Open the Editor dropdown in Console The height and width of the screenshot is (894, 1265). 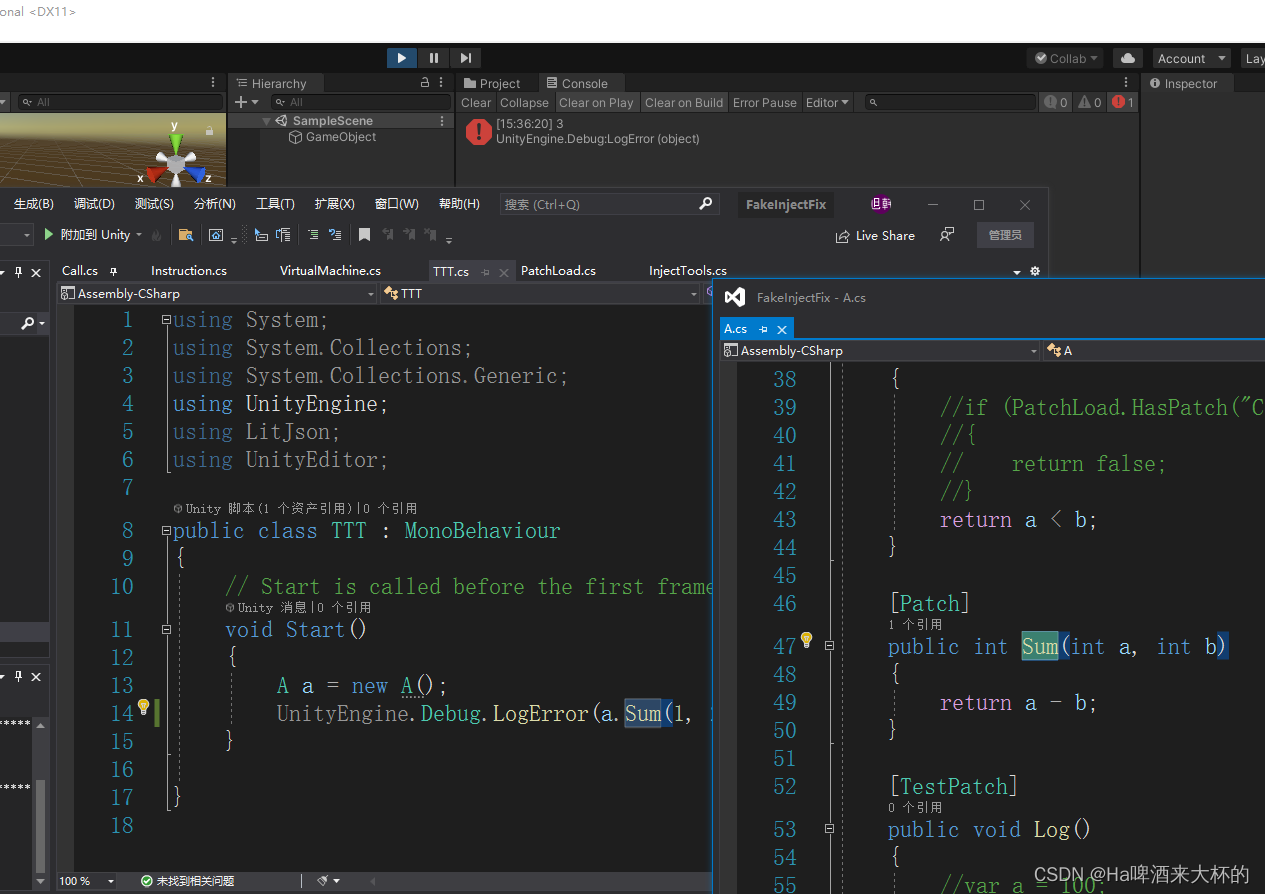(827, 102)
